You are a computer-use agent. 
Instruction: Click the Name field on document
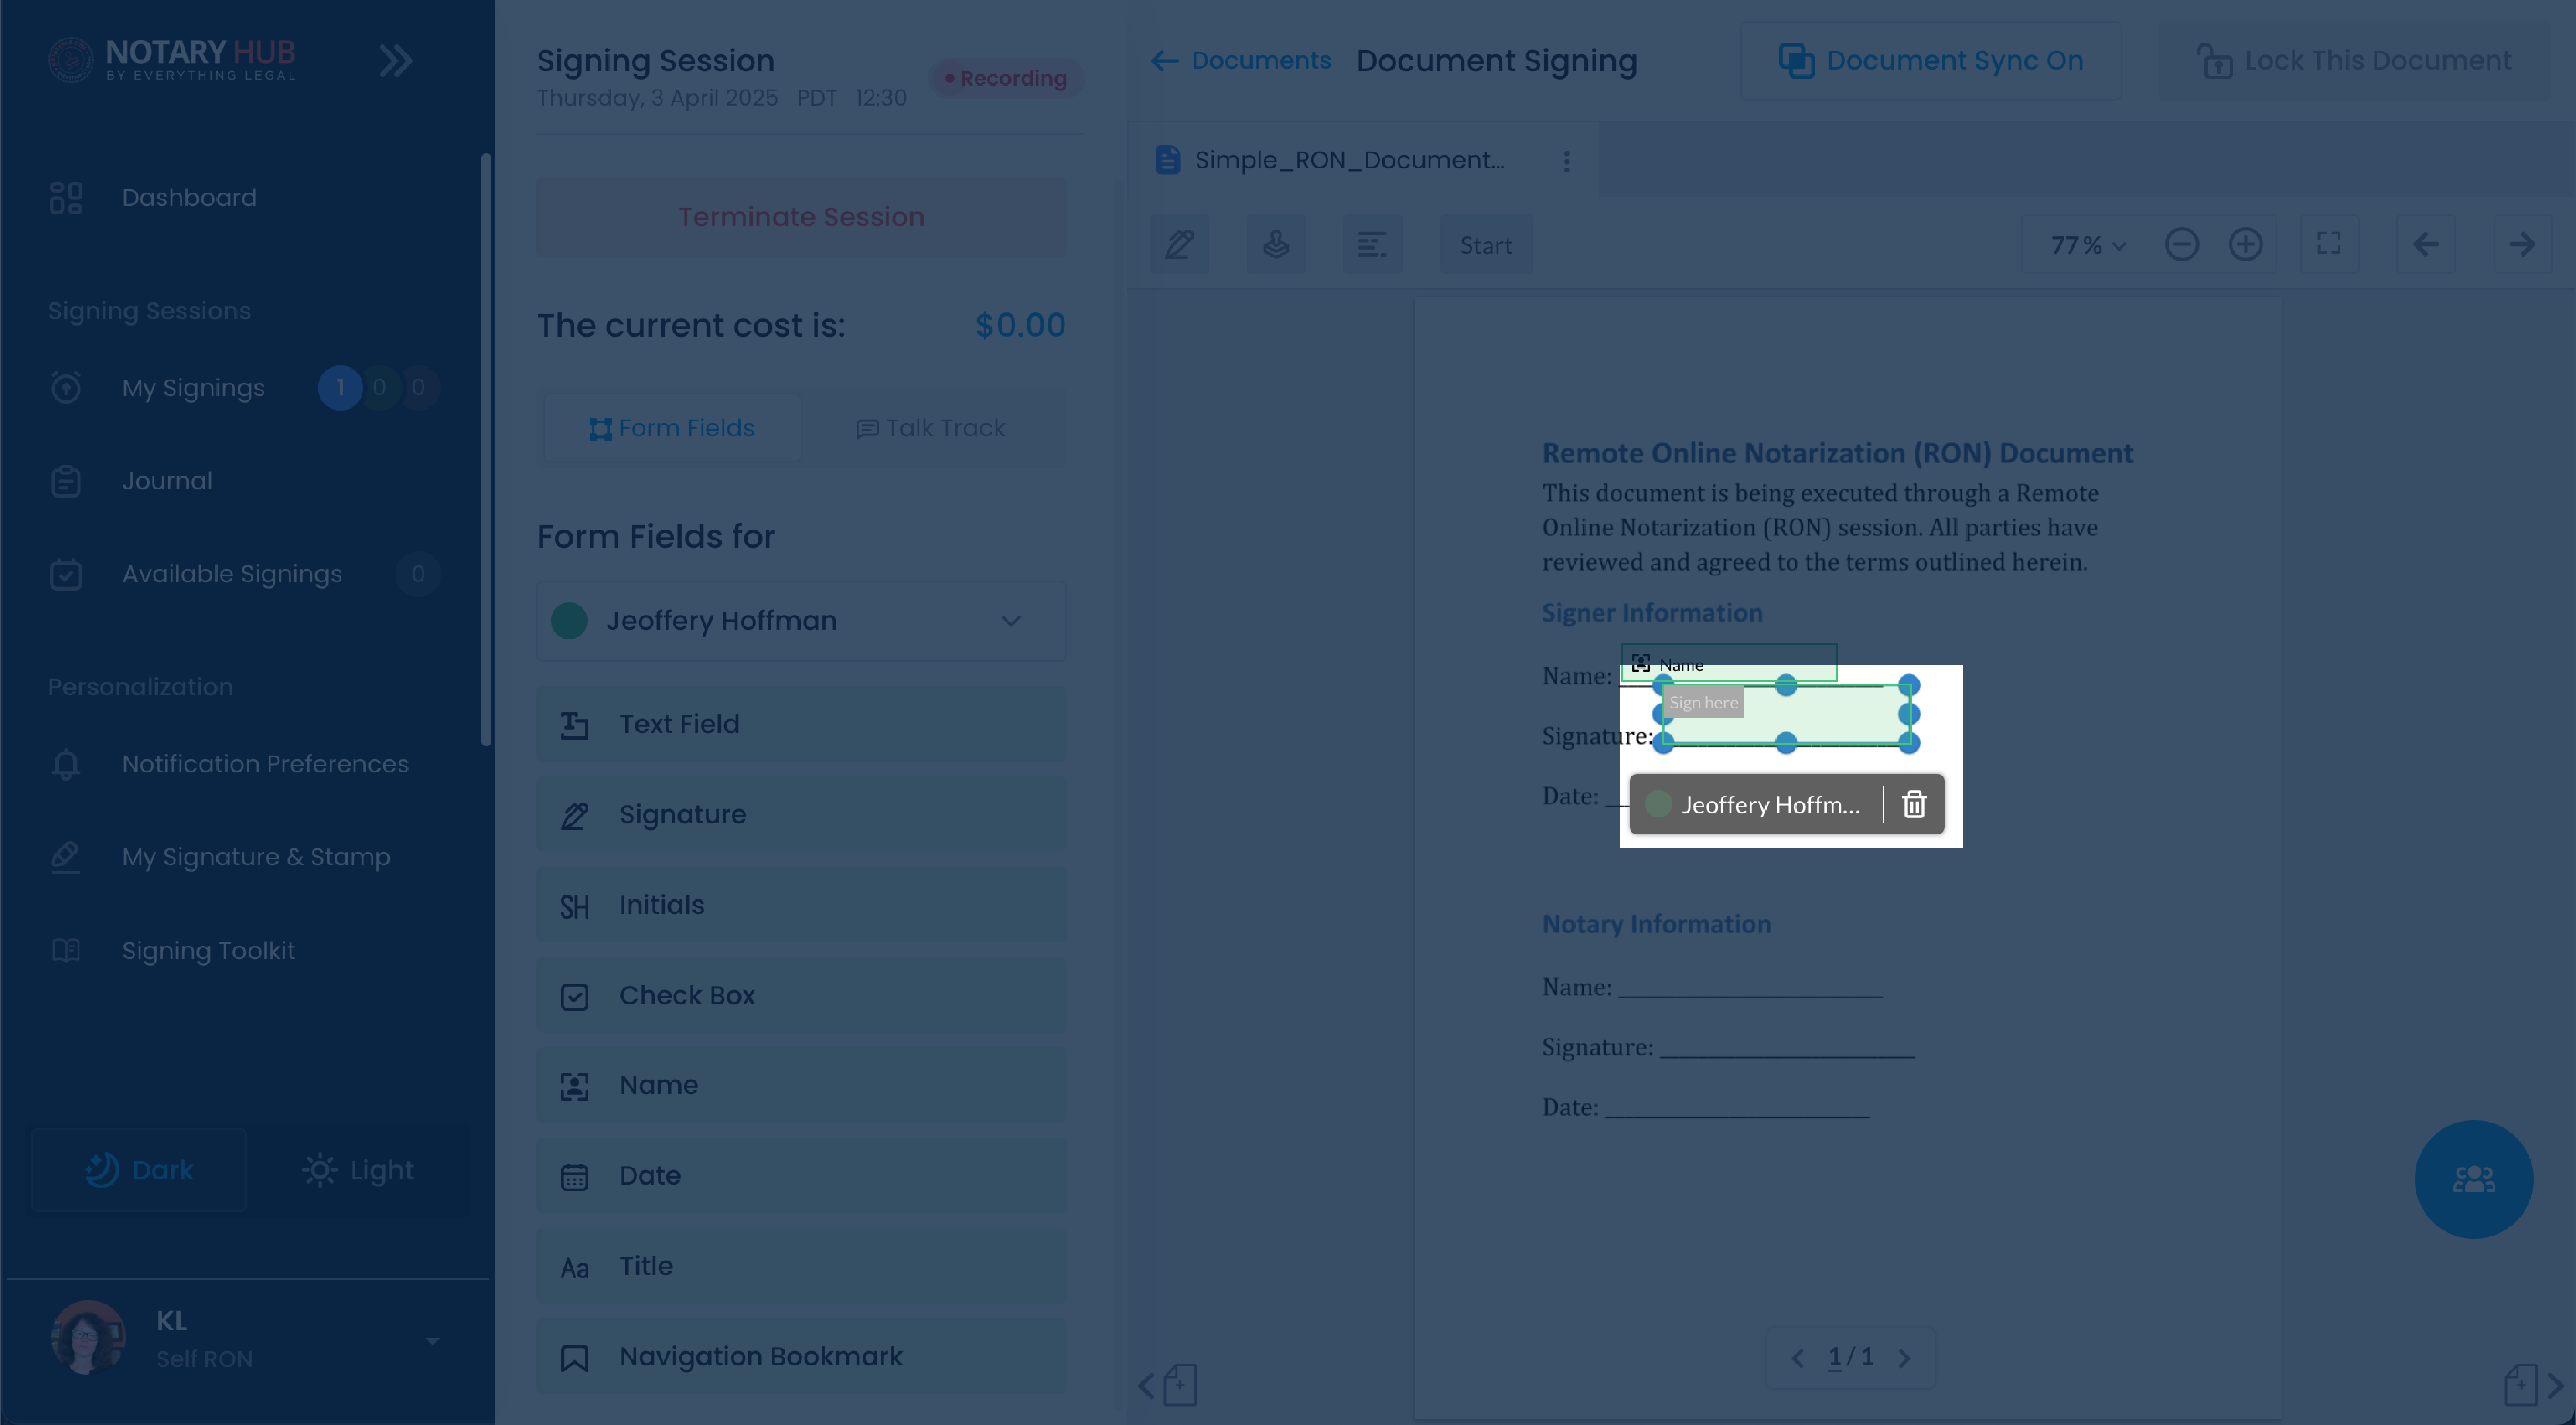pos(1729,664)
